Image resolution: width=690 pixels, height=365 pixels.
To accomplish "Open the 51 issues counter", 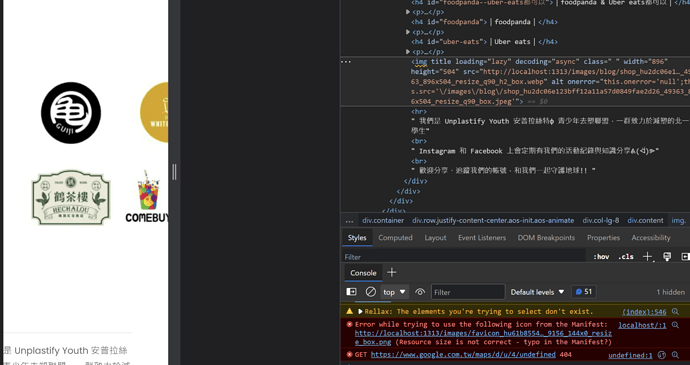I will [x=584, y=291].
